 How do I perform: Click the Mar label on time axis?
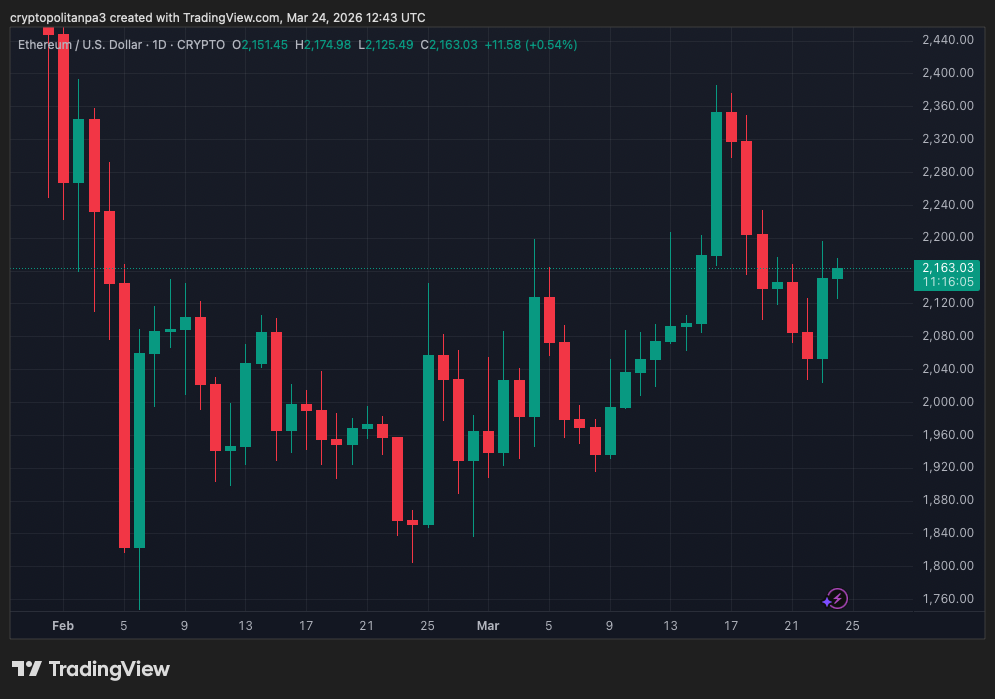pyautogui.click(x=487, y=626)
